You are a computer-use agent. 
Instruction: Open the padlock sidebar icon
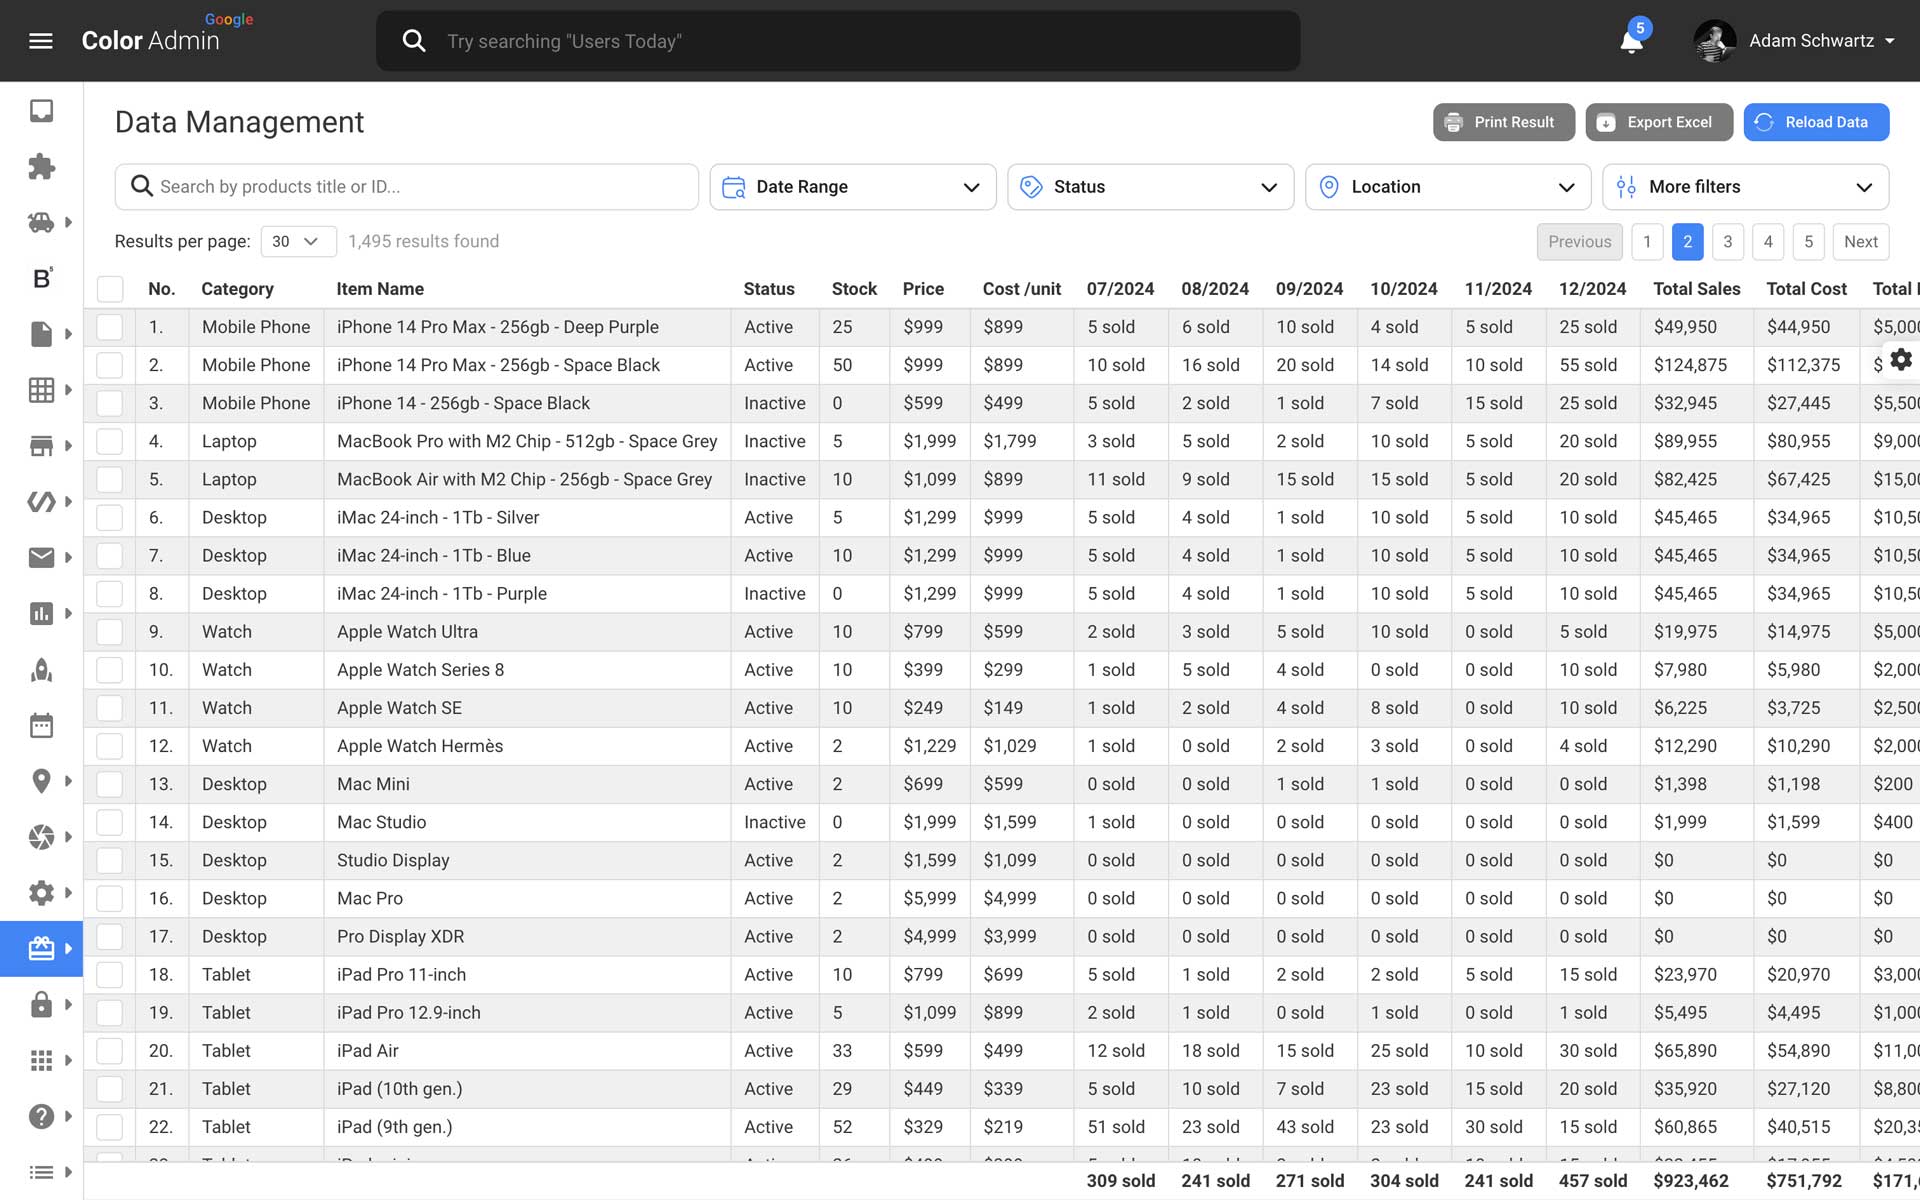tap(41, 1004)
